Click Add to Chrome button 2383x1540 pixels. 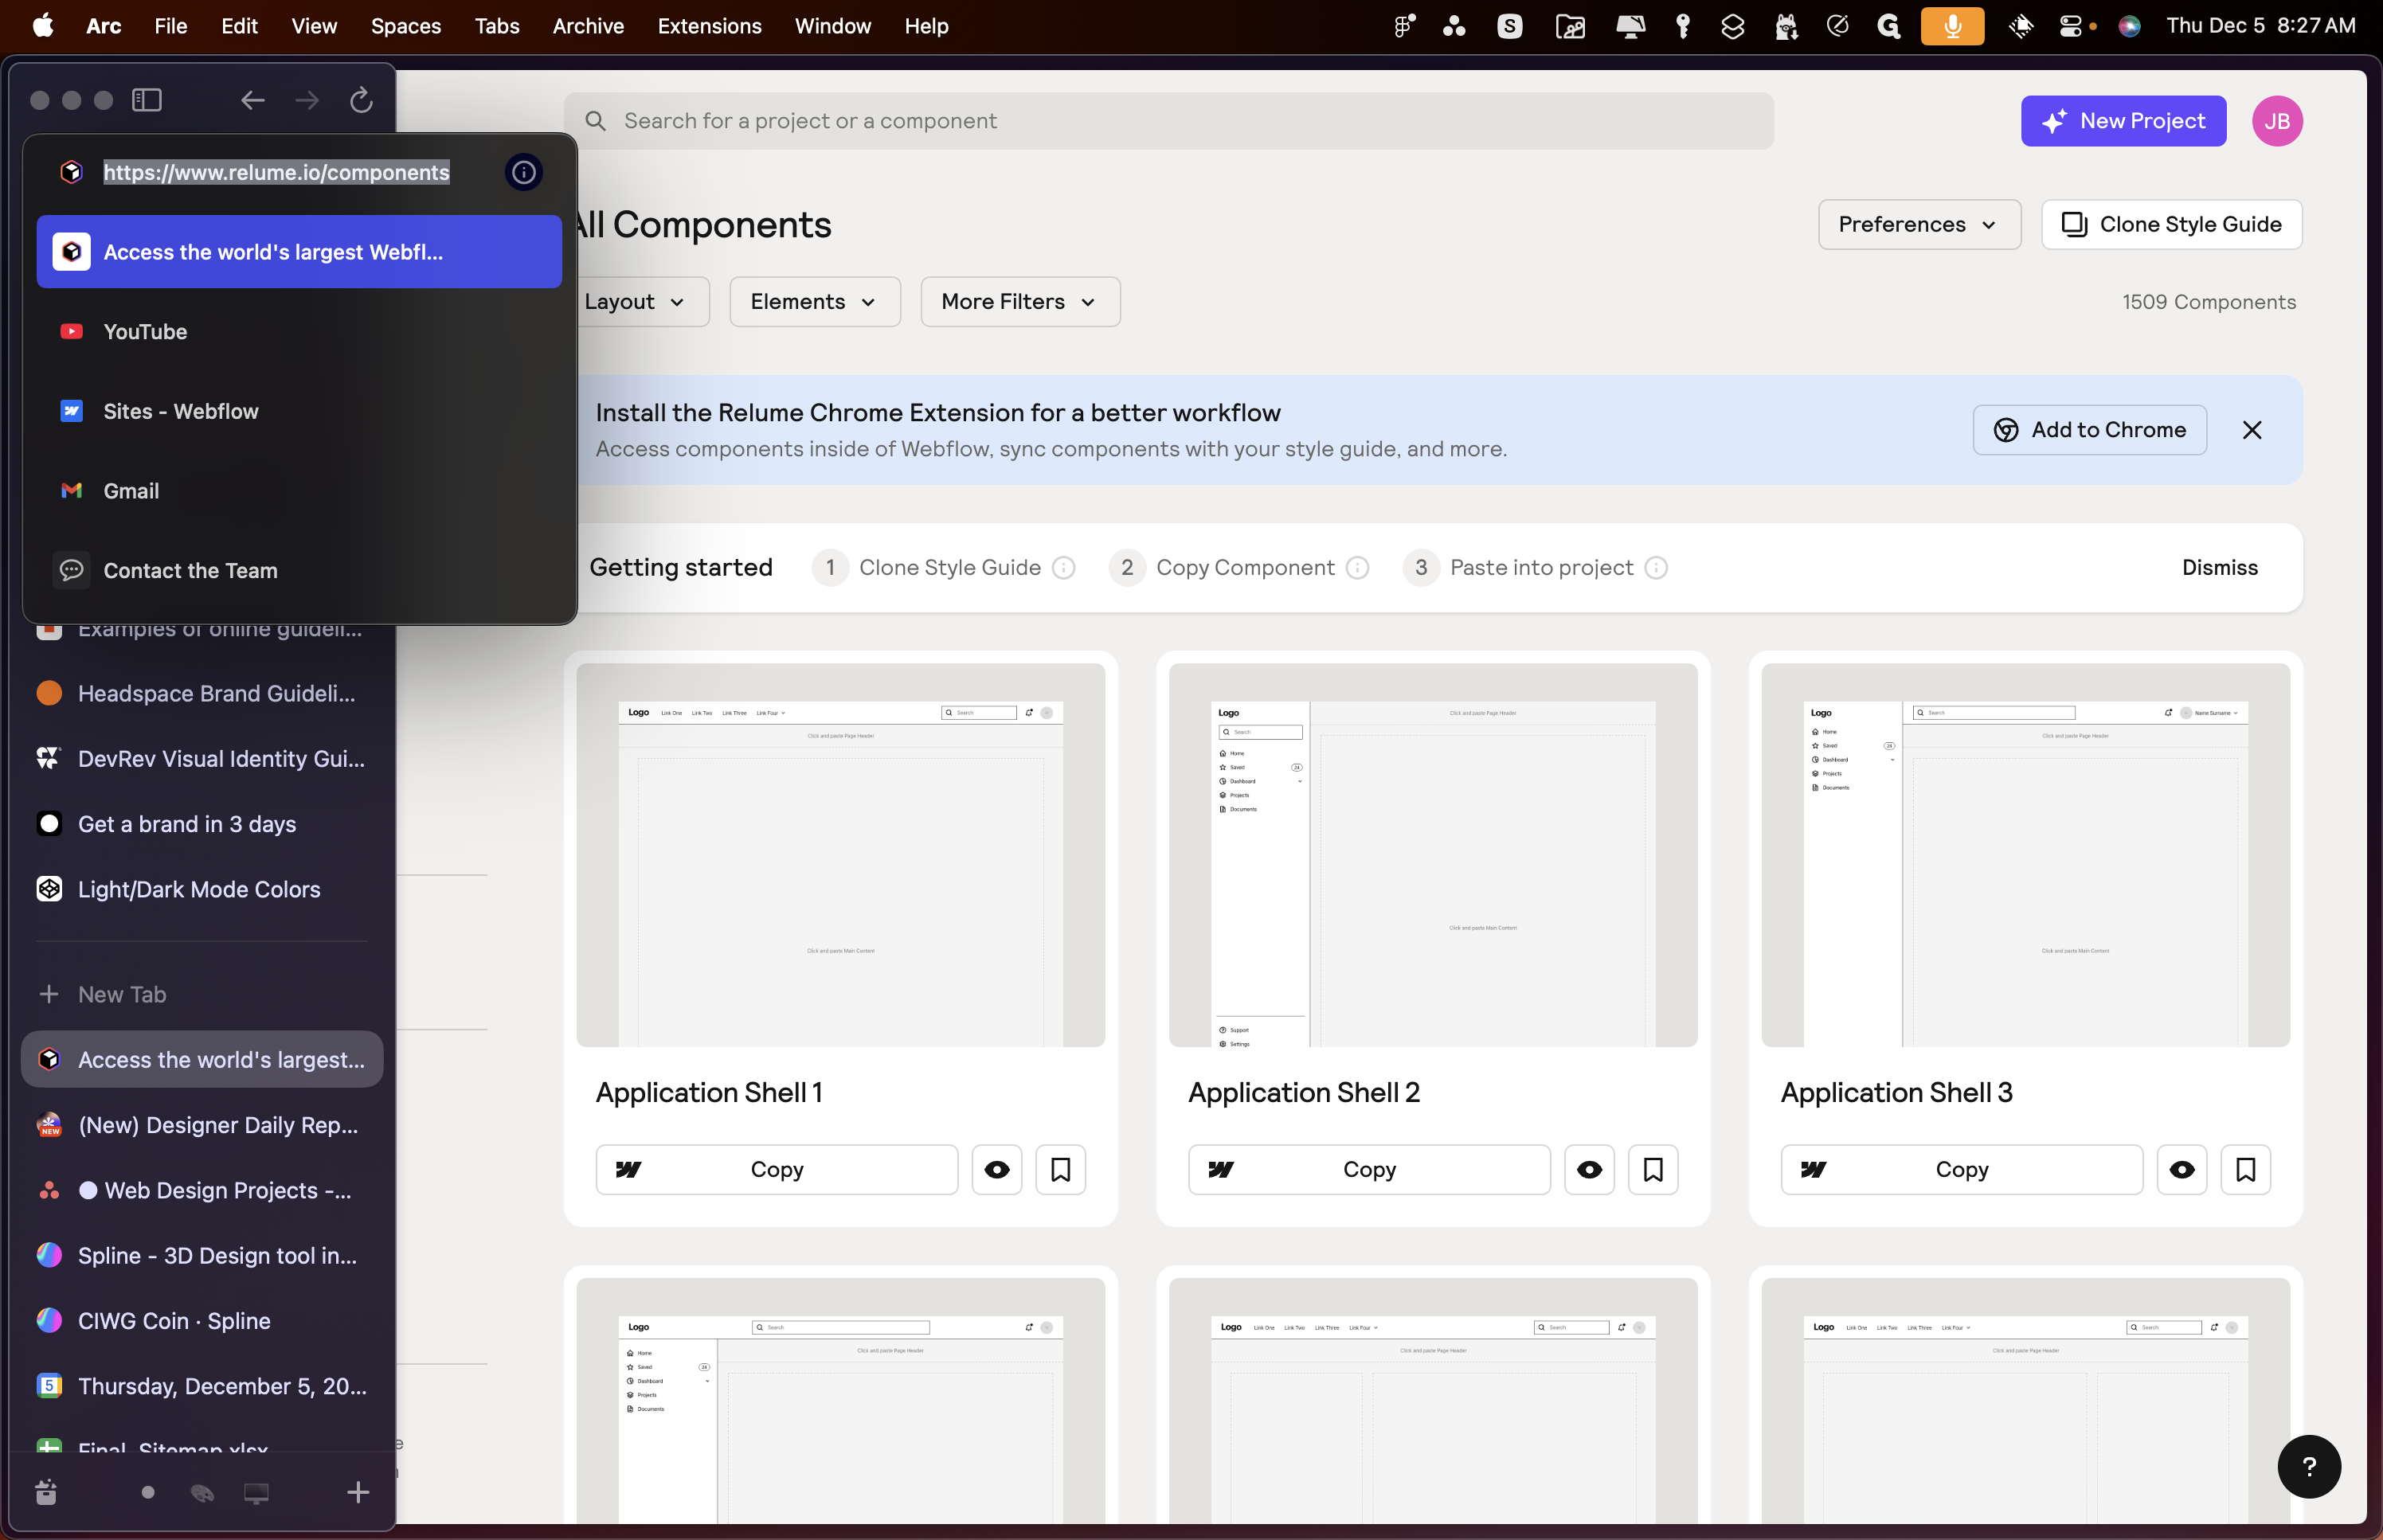coord(2089,430)
